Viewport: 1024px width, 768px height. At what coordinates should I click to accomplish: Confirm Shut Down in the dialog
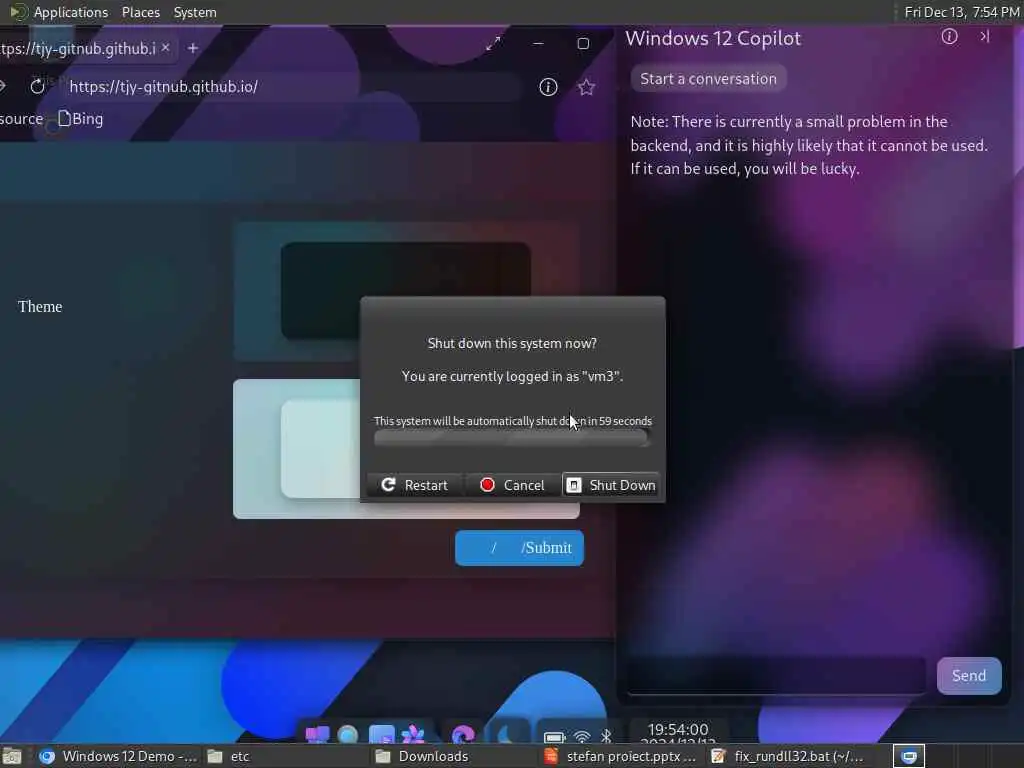click(x=611, y=485)
